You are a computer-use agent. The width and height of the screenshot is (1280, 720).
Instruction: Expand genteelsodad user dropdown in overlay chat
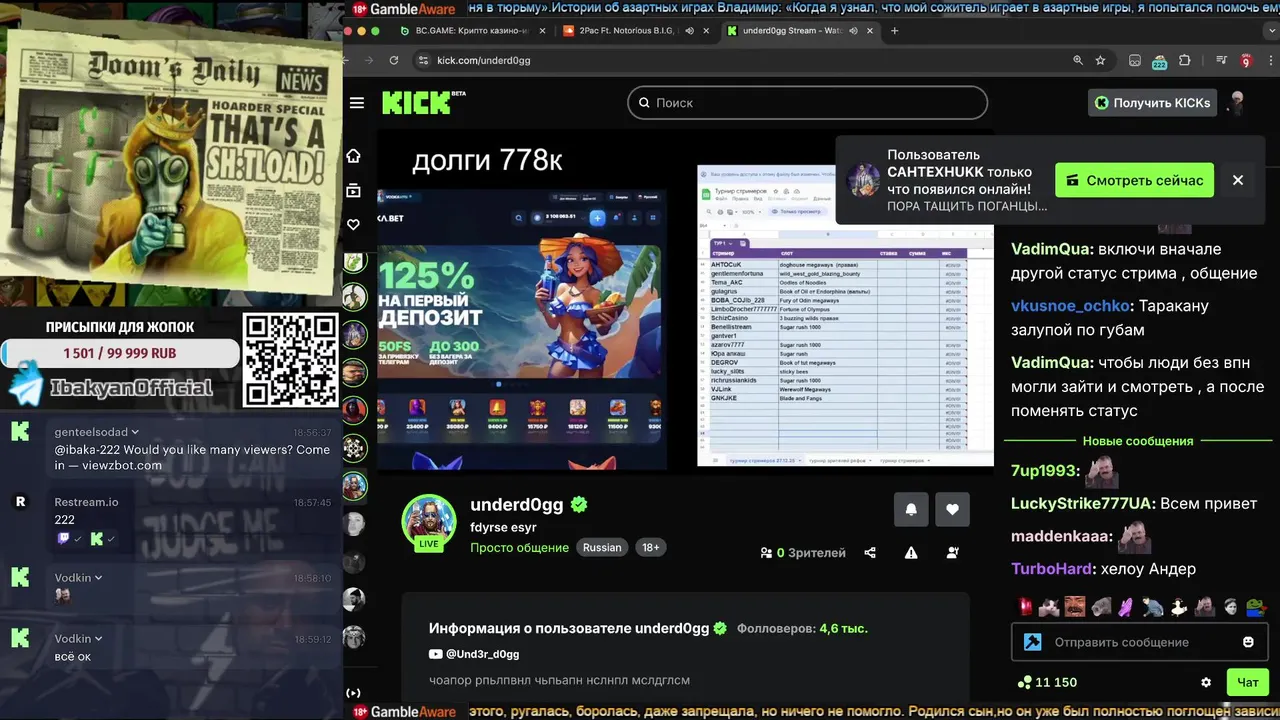135,432
